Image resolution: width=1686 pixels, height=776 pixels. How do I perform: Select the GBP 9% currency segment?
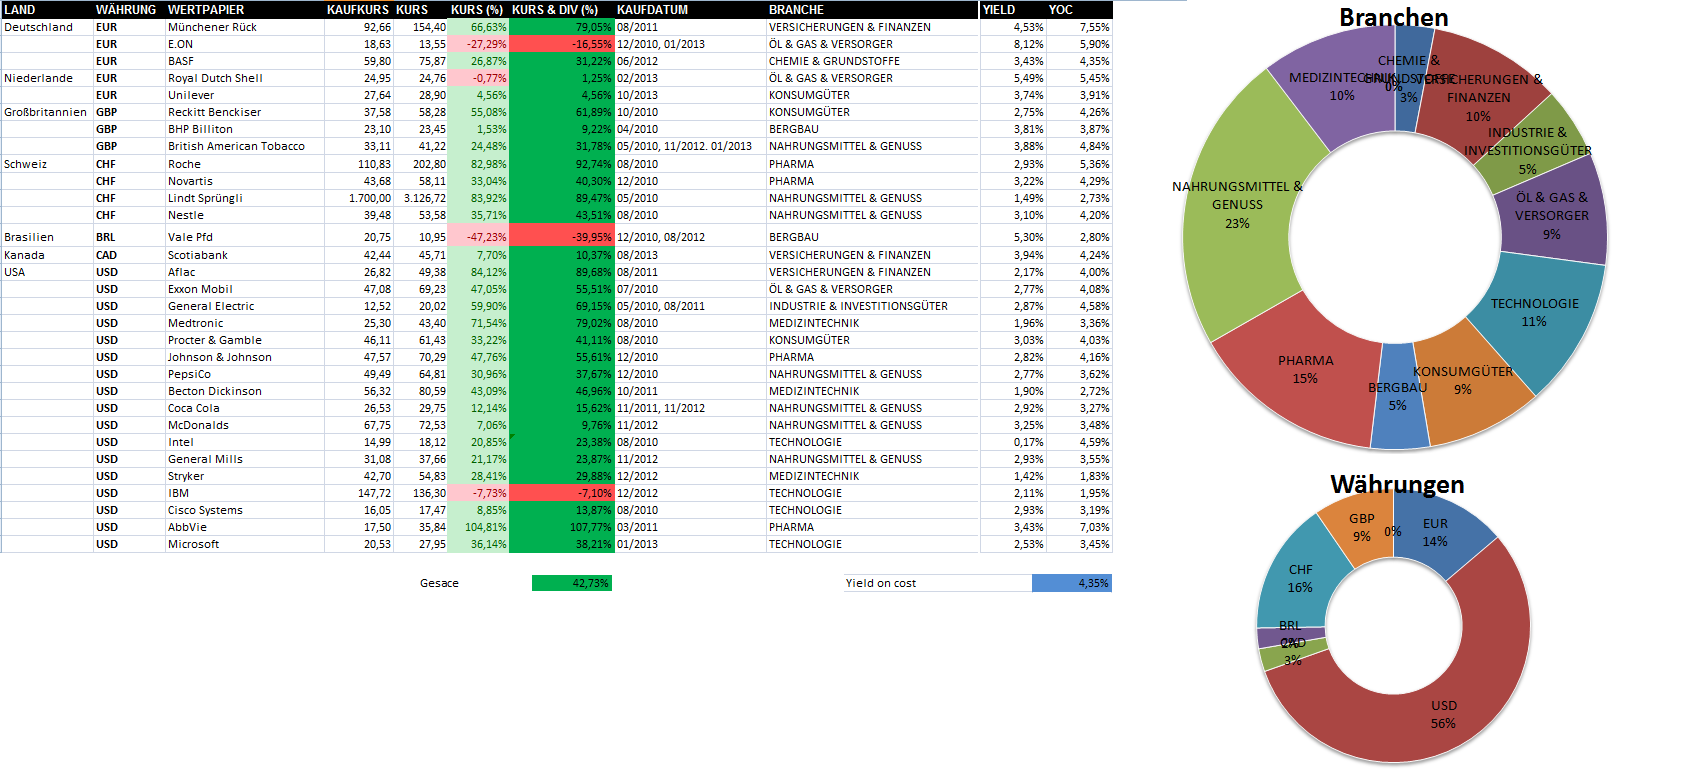(x=1361, y=527)
